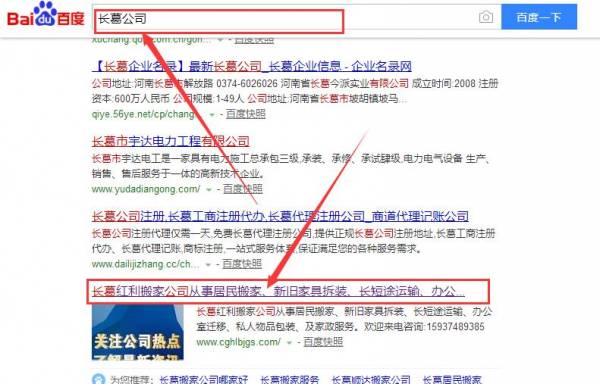Expand dropdown arrow next to www.cghlbjgs.com

289,343
